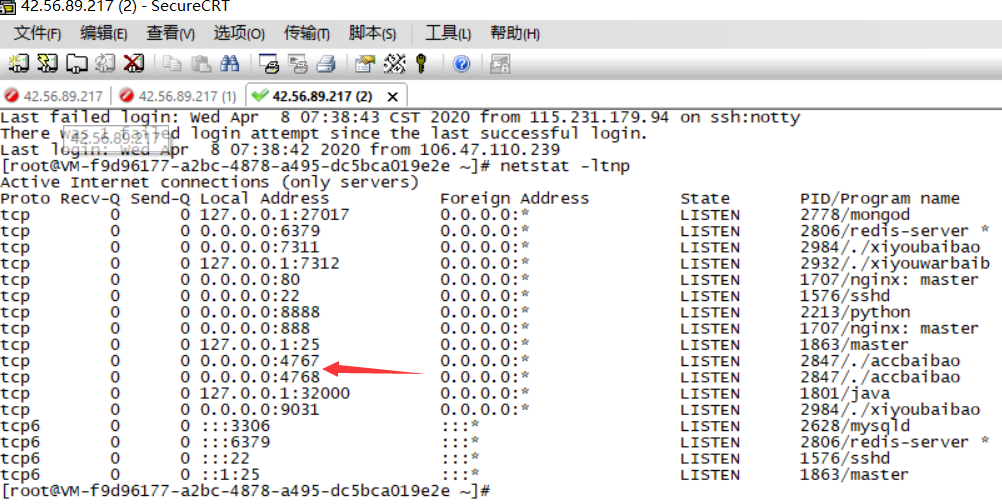Image resolution: width=1002 pixels, height=504 pixels.
Task: Open the 帮助(H) menu
Action: 514,34
